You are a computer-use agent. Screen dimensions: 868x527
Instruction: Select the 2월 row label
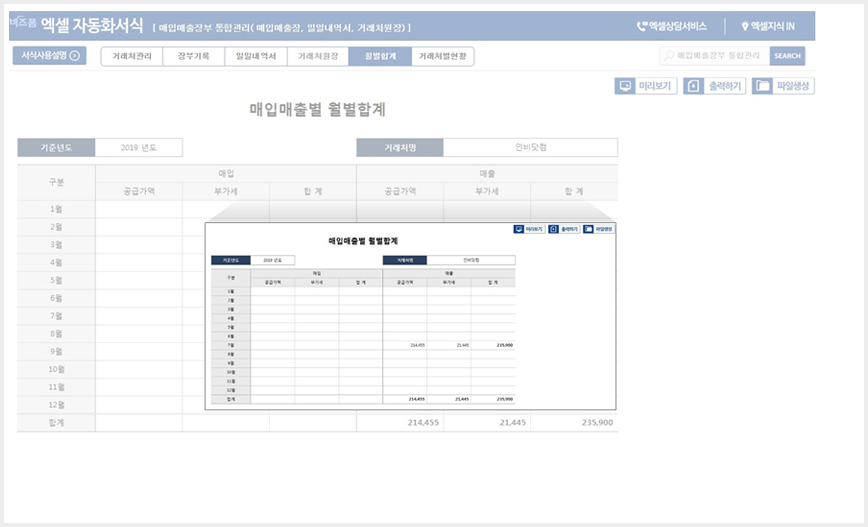[x=56, y=227]
